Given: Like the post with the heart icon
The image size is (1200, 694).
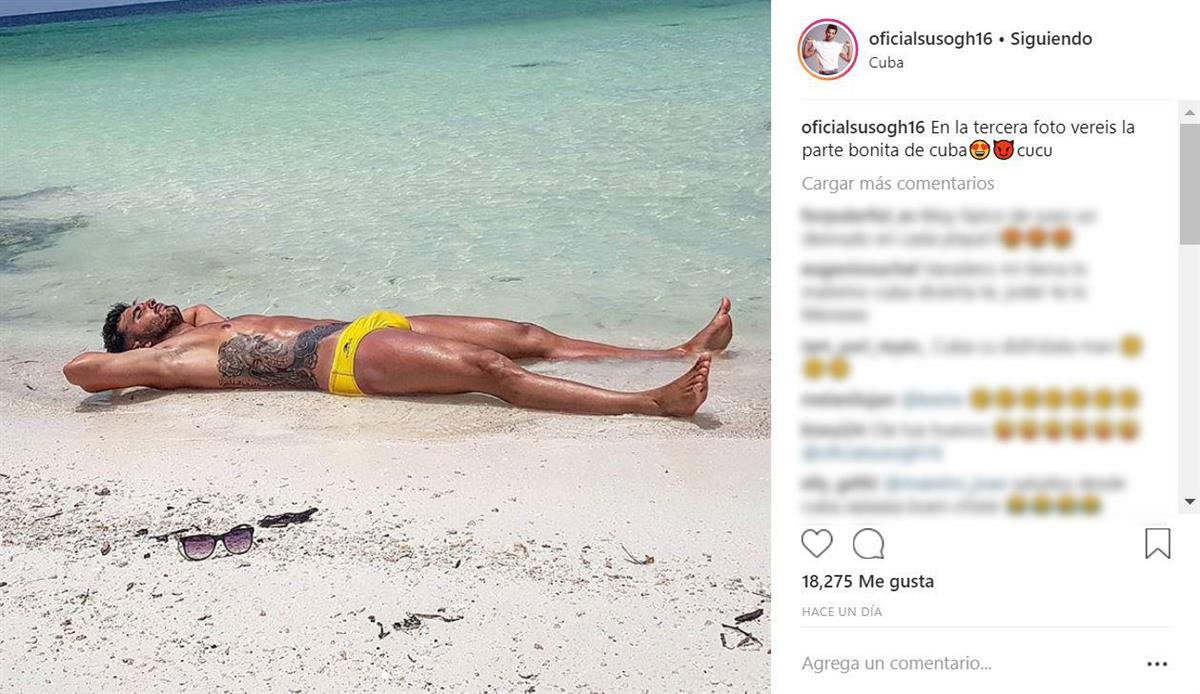Looking at the screenshot, I should click(x=817, y=543).
